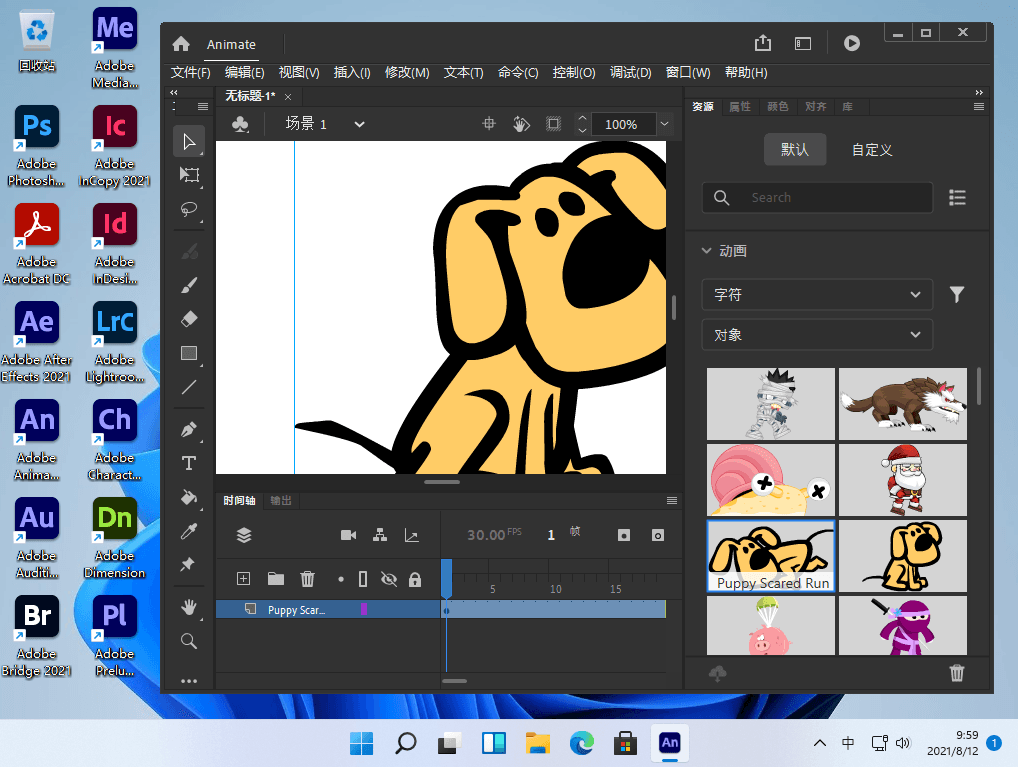Image resolution: width=1018 pixels, height=767 pixels.
Task: Close the 无标题-1 document tab
Action: click(x=288, y=97)
